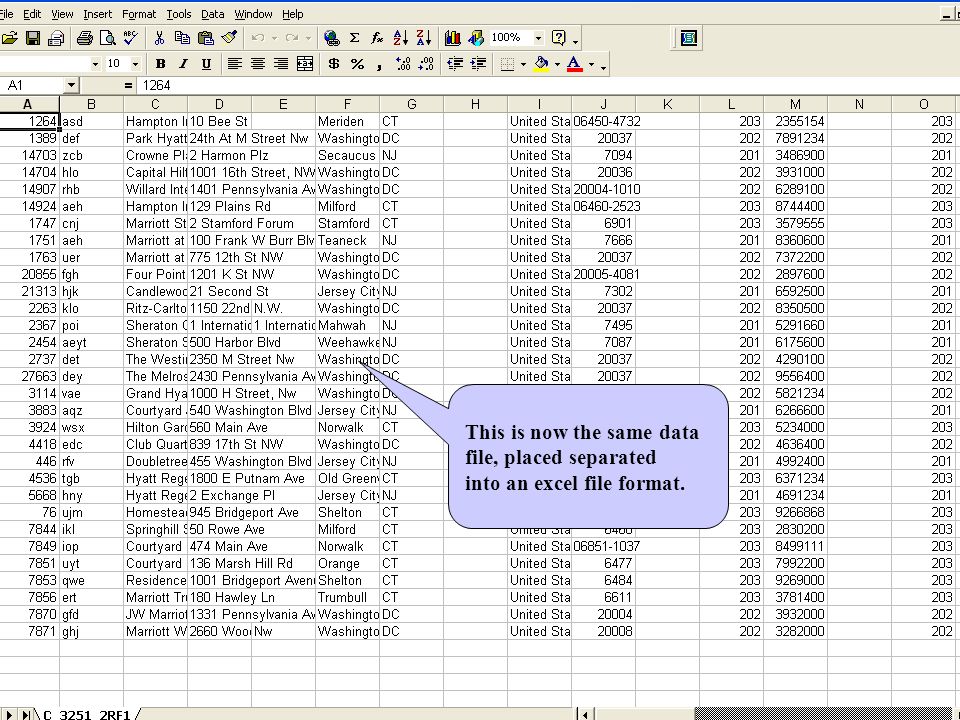The image size is (960, 720).
Task: Click Increase Indent icon
Action: (478, 64)
